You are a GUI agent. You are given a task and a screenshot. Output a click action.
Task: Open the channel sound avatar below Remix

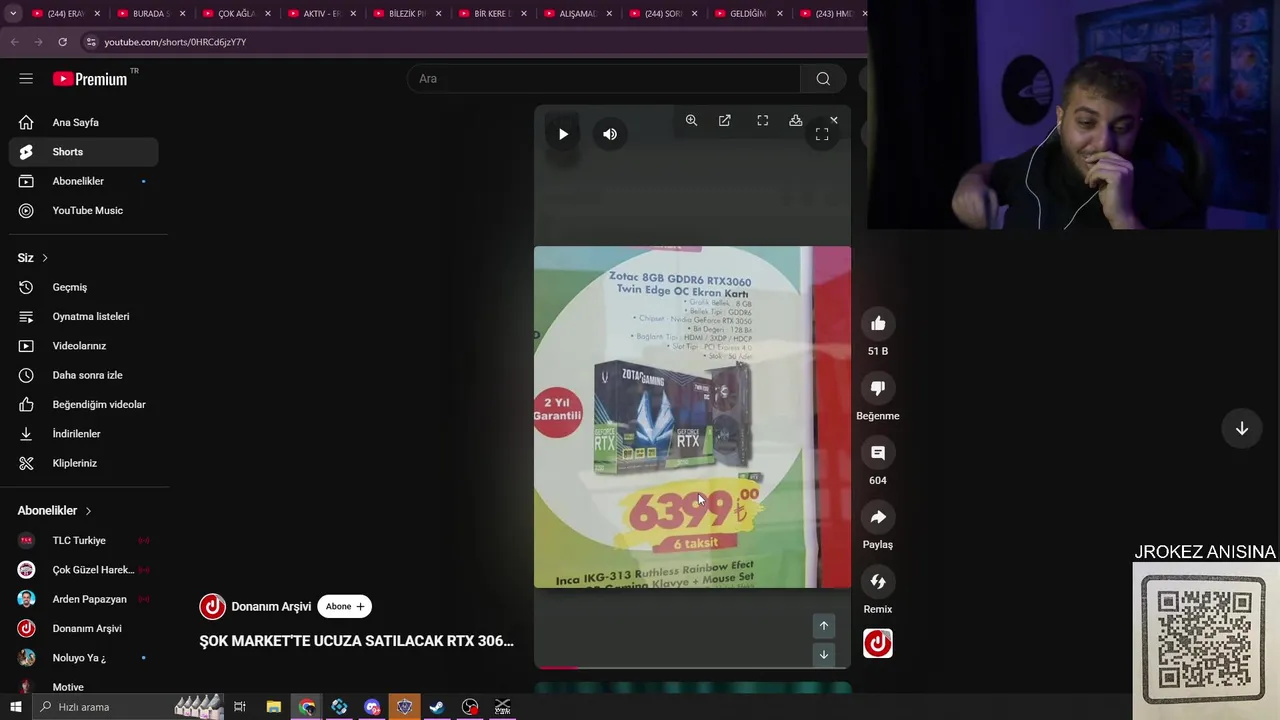tap(878, 643)
